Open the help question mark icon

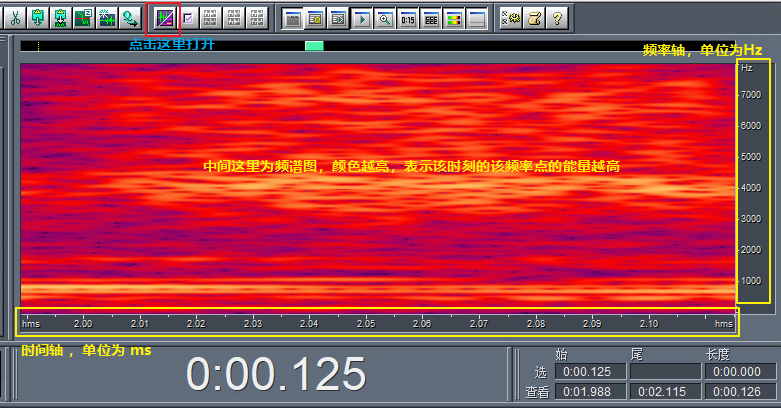click(557, 17)
